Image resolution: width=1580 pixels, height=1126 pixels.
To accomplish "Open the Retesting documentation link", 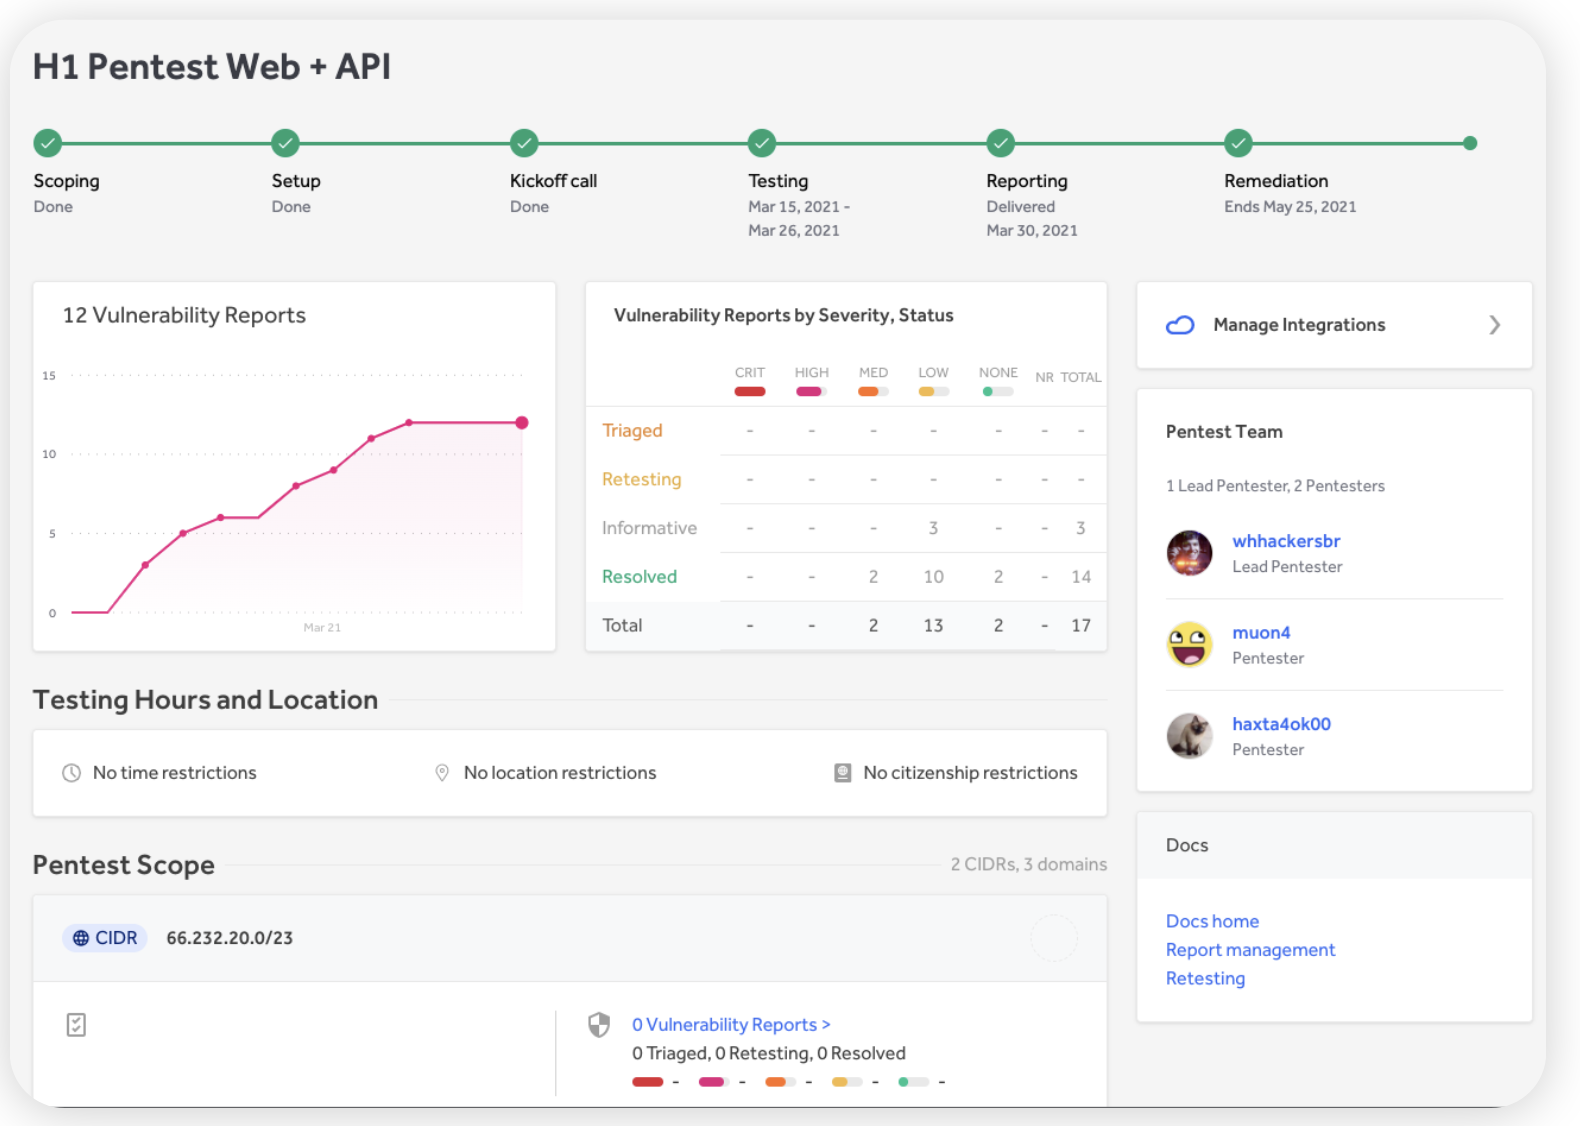I will click(1205, 978).
